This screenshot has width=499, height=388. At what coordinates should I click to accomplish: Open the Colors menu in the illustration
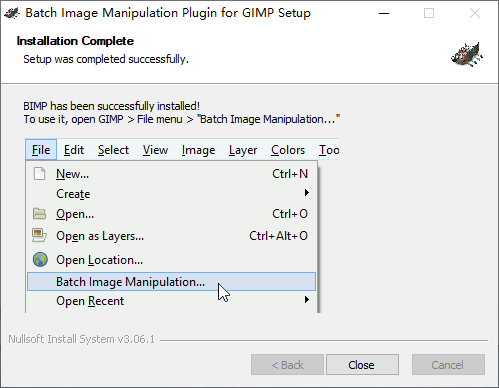click(288, 150)
